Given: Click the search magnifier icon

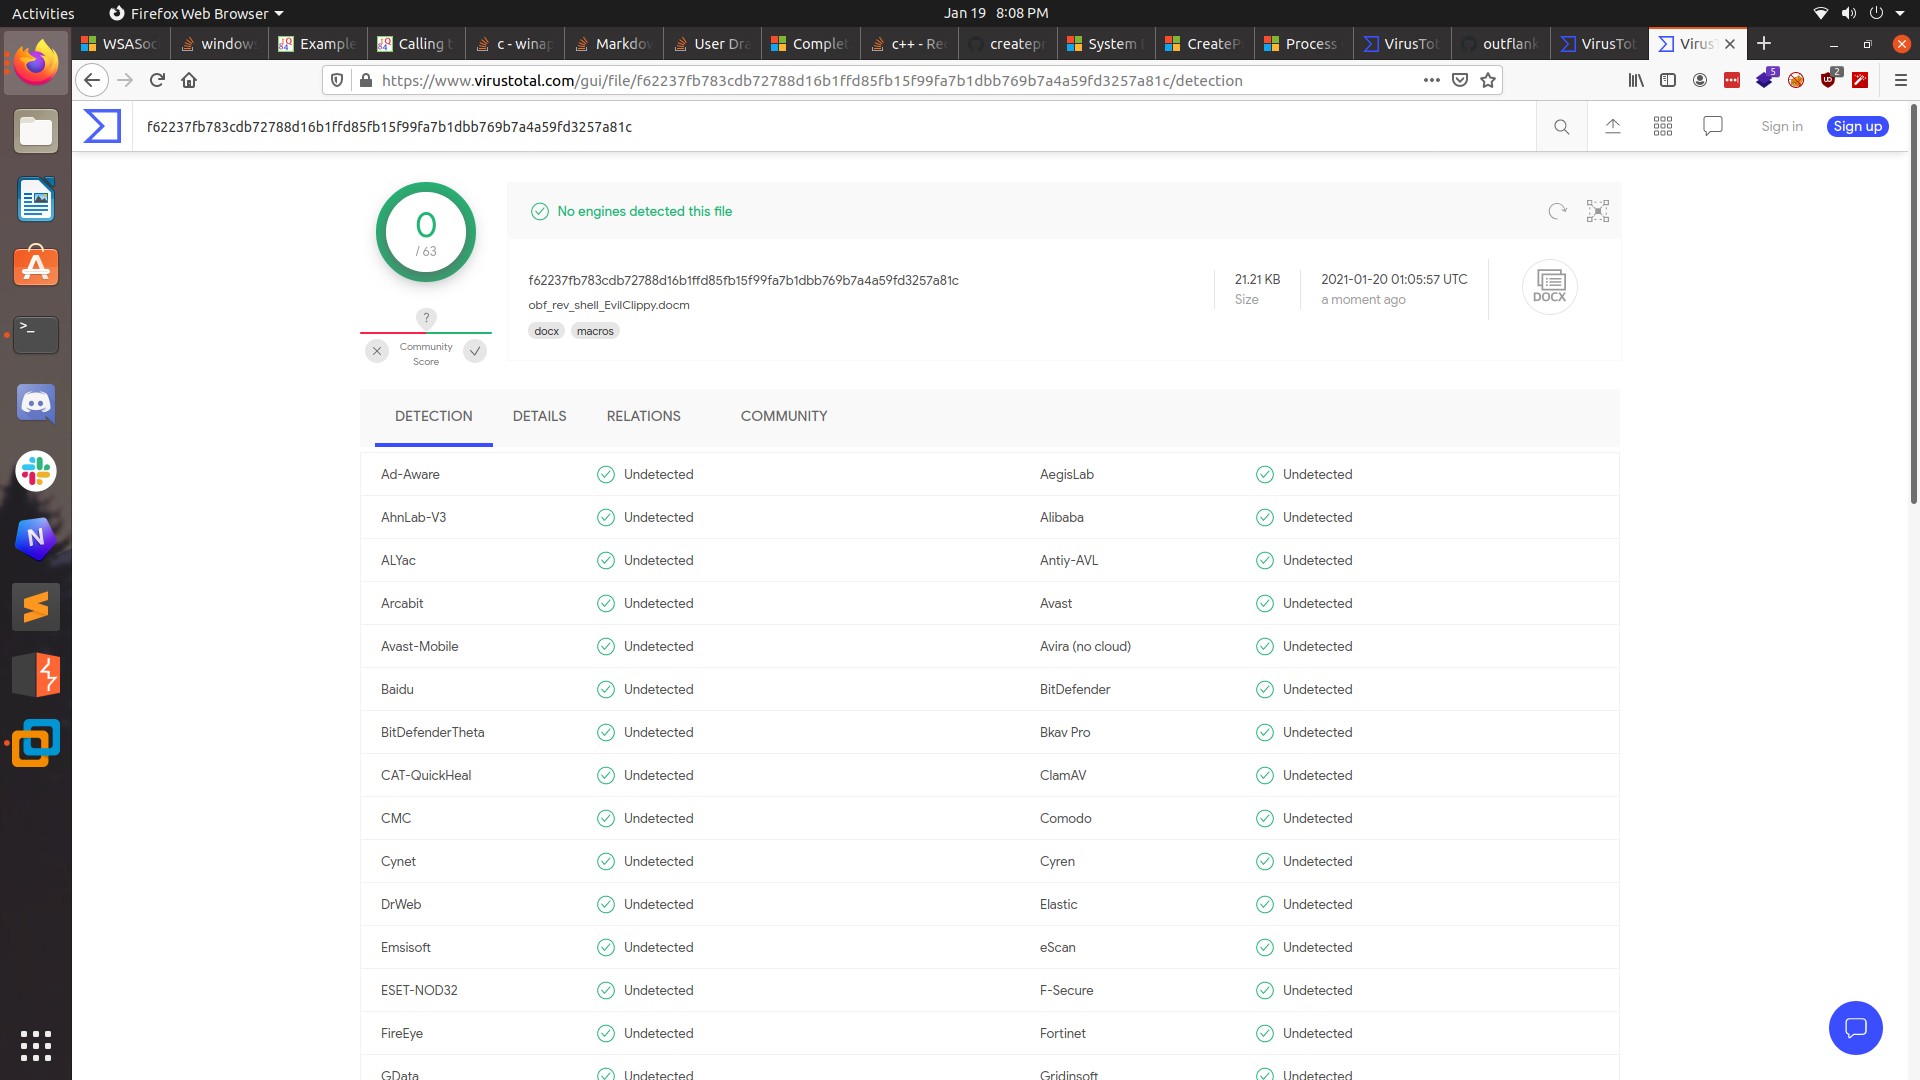Looking at the screenshot, I should [x=1561, y=127].
